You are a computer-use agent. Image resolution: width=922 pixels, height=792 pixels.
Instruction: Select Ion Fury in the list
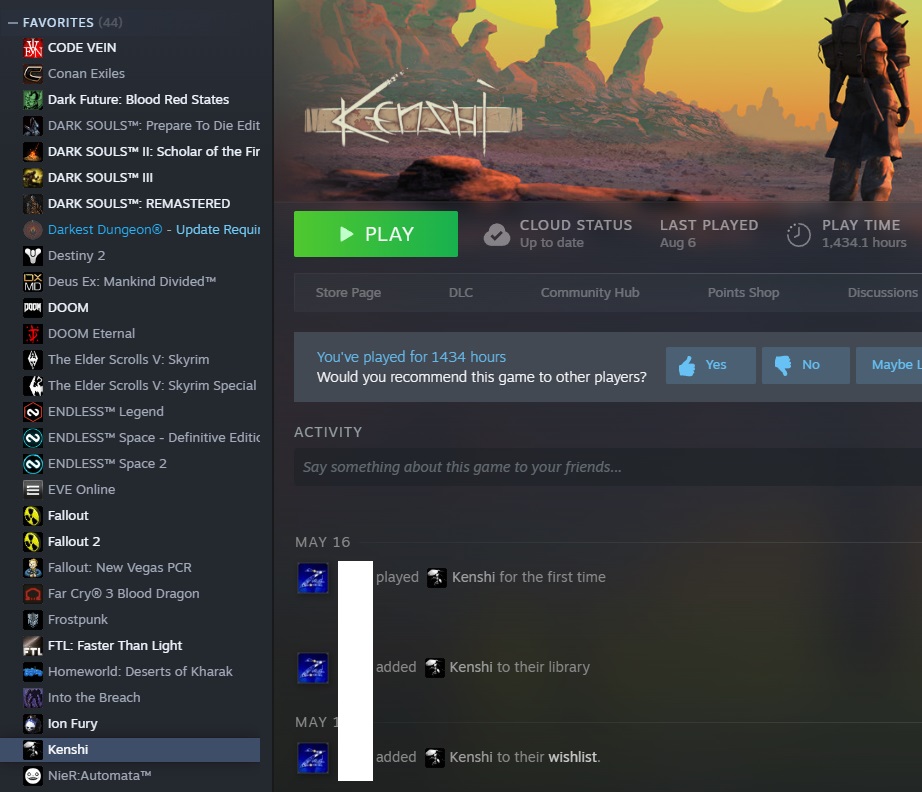130,723
